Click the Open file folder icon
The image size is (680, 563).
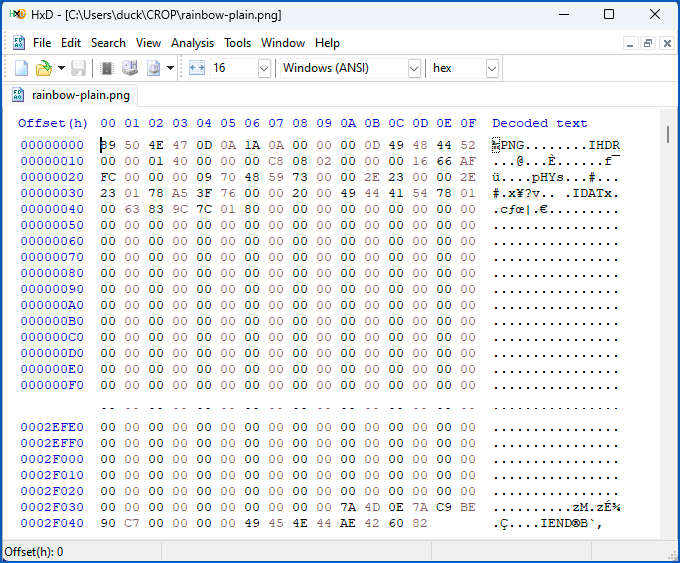[43, 68]
